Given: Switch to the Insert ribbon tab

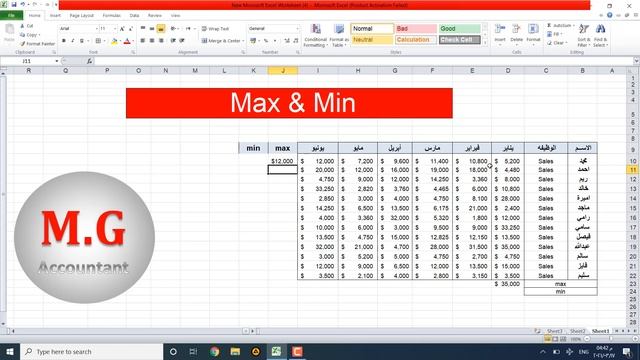Looking at the screenshot, I should (x=55, y=16).
